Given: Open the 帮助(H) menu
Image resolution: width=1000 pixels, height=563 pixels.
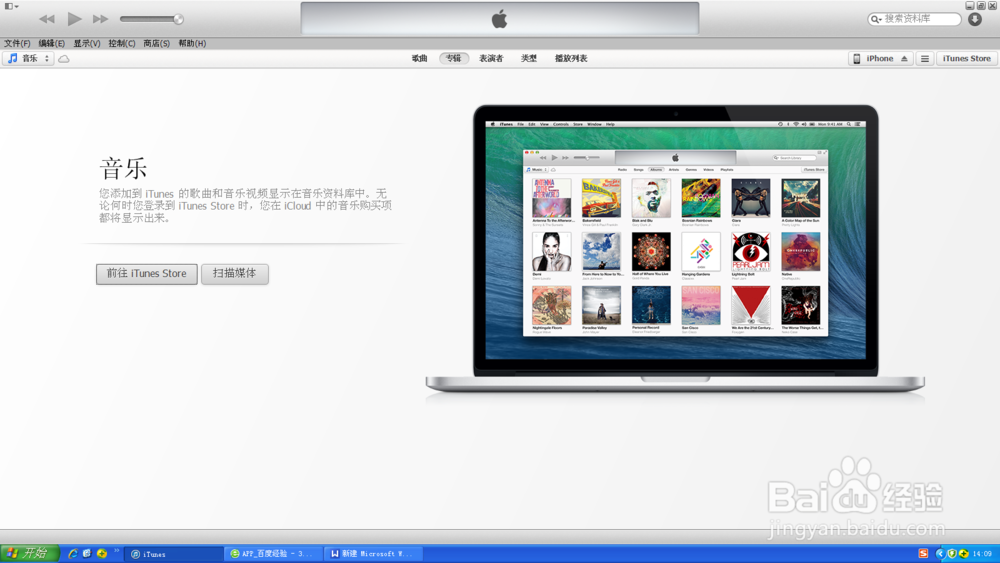Looking at the screenshot, I should pyautogui.click(x=192, y=43).
